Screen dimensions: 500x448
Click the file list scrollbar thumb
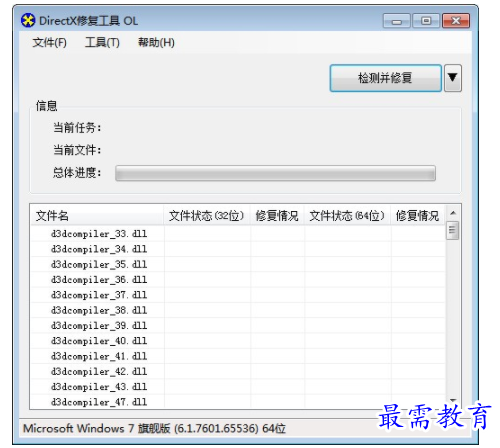coord(452,231)
